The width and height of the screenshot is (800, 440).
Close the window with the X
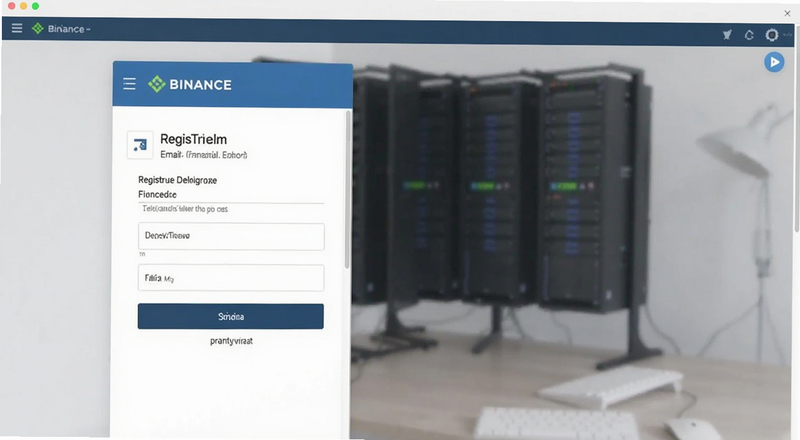click(787, 13)
